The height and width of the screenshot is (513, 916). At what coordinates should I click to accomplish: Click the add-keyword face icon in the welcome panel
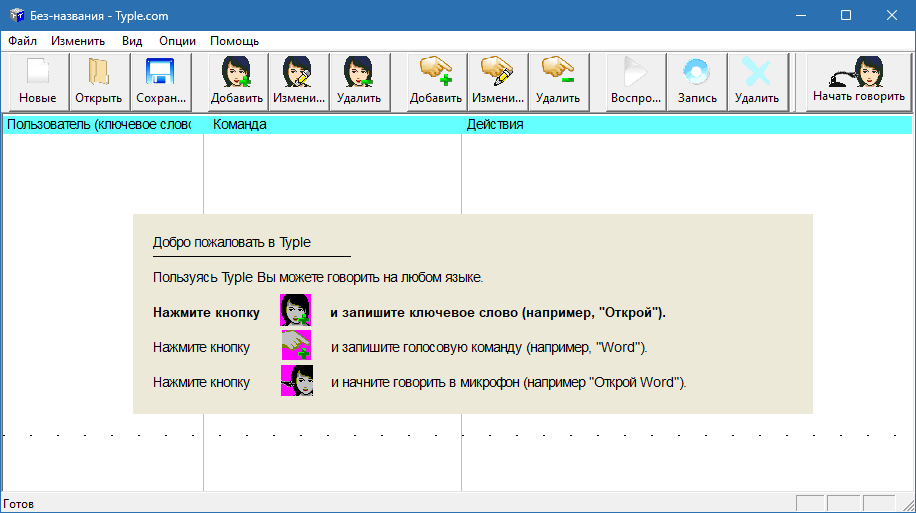click(296, 310)
